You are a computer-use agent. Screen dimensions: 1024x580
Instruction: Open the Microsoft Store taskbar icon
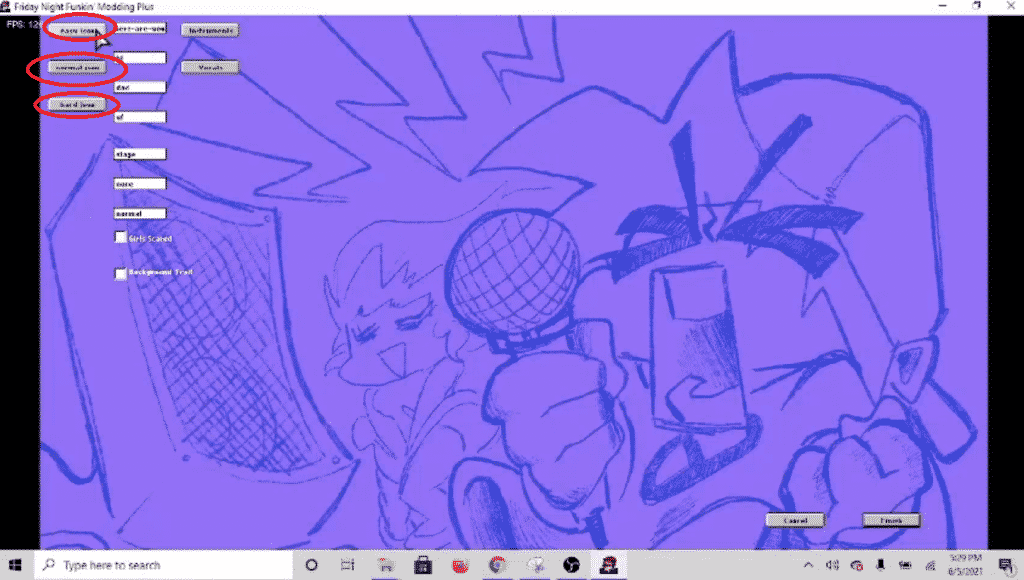422,564
